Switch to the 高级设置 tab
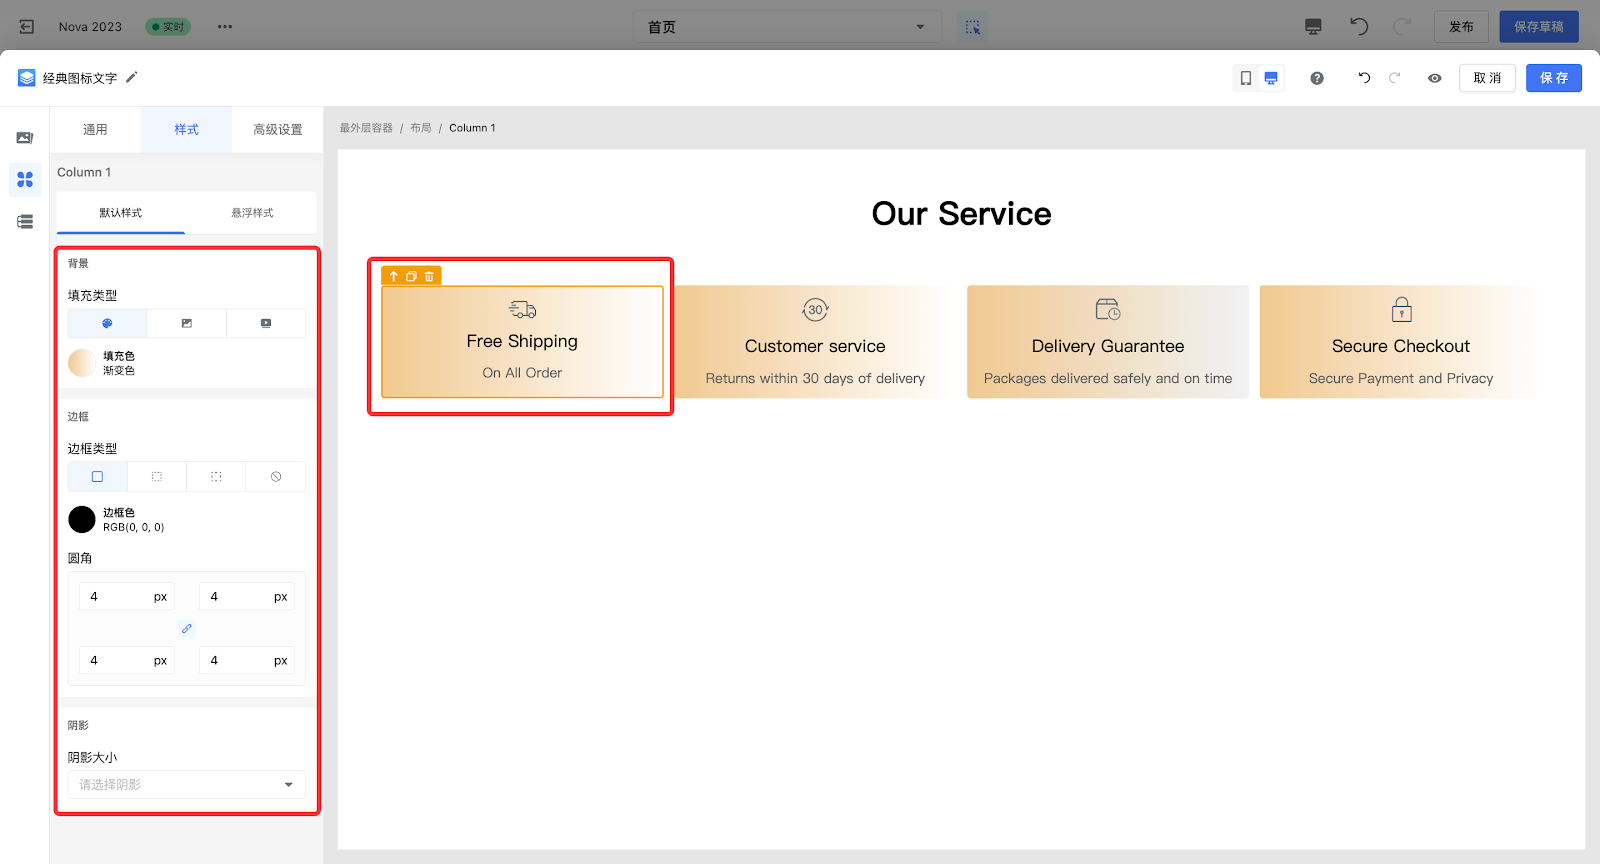The image size is (1600, 864). 277,130
